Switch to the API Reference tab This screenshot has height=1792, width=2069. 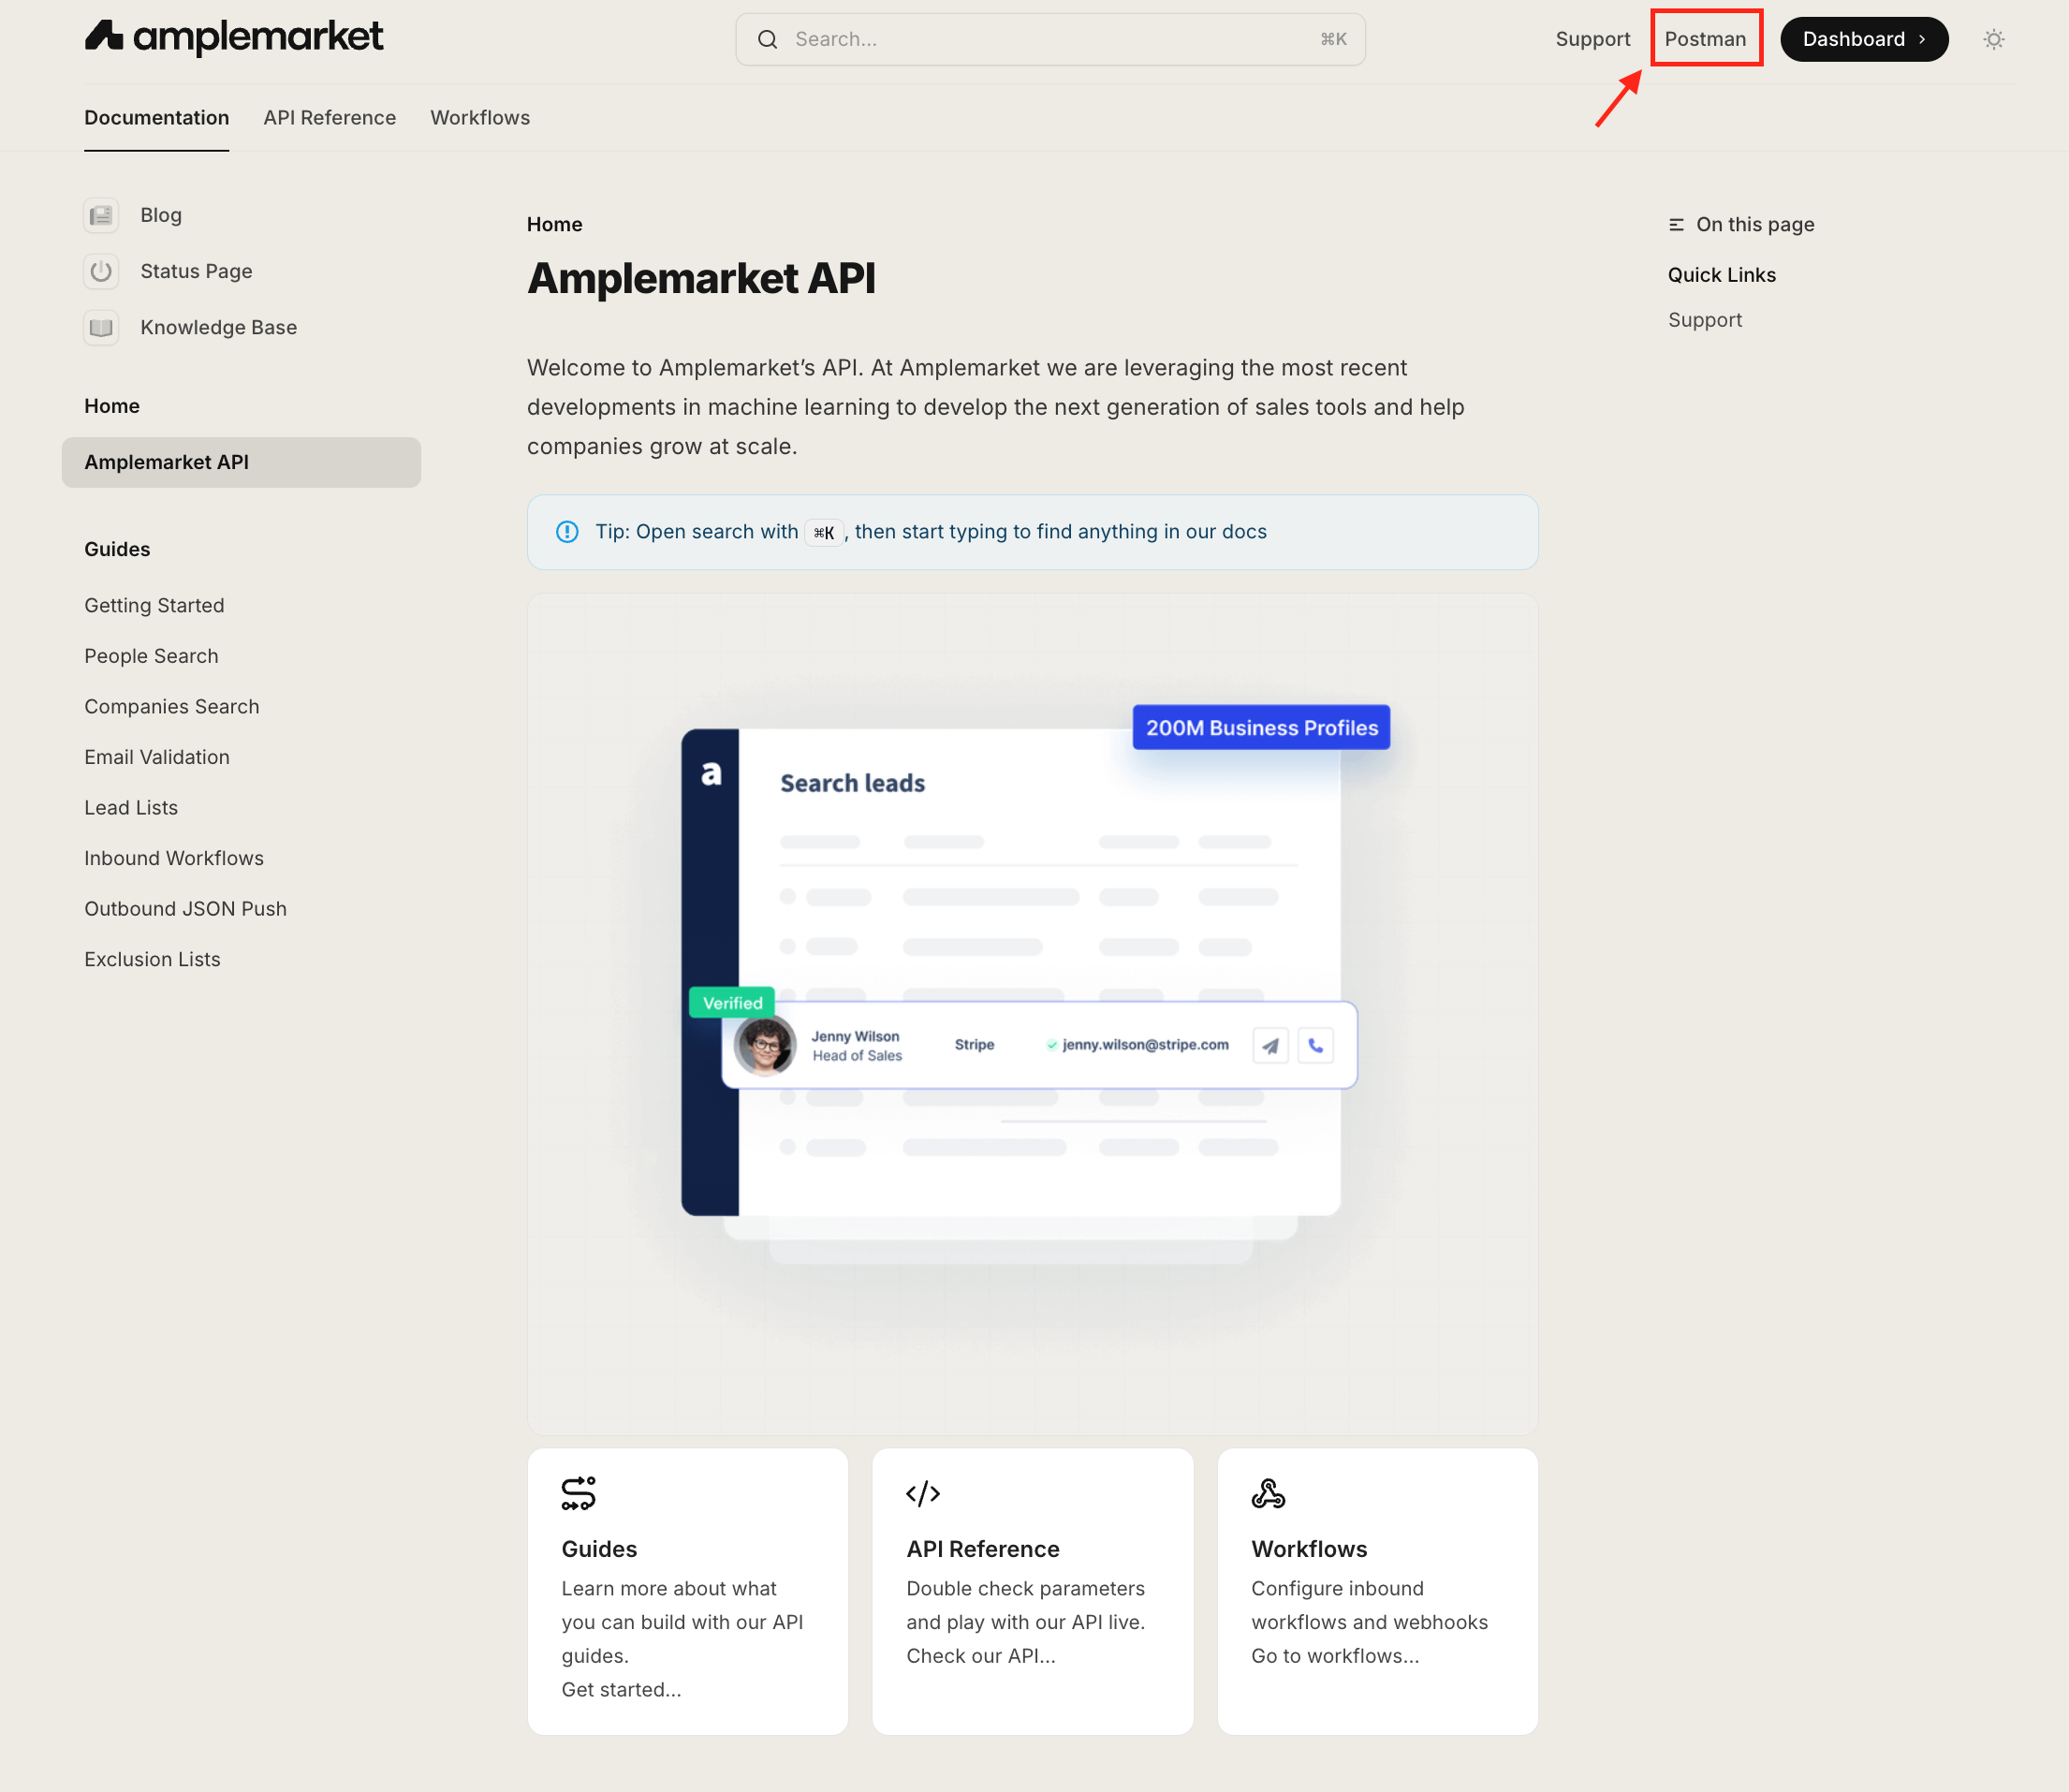(x=329, y=117)
